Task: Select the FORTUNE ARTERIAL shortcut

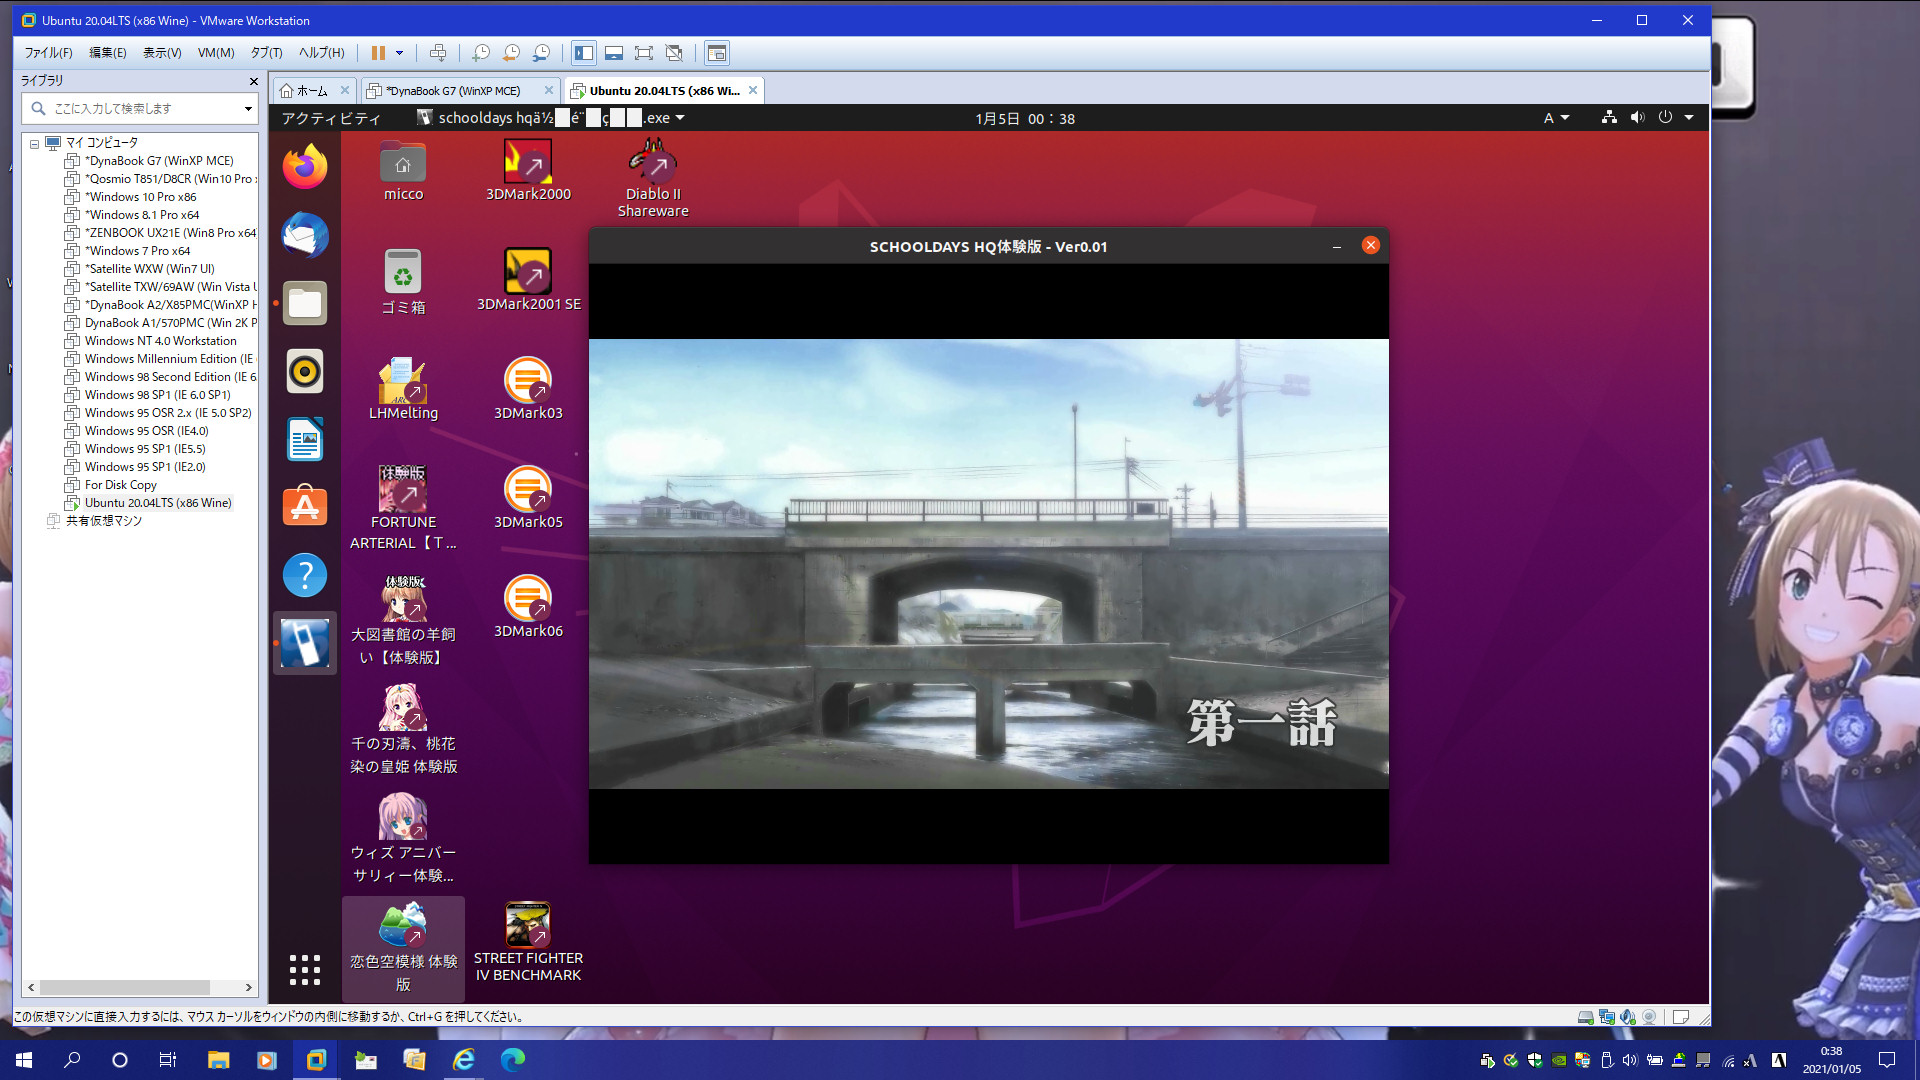Action: pyautogui.click(x=403, y=508)
